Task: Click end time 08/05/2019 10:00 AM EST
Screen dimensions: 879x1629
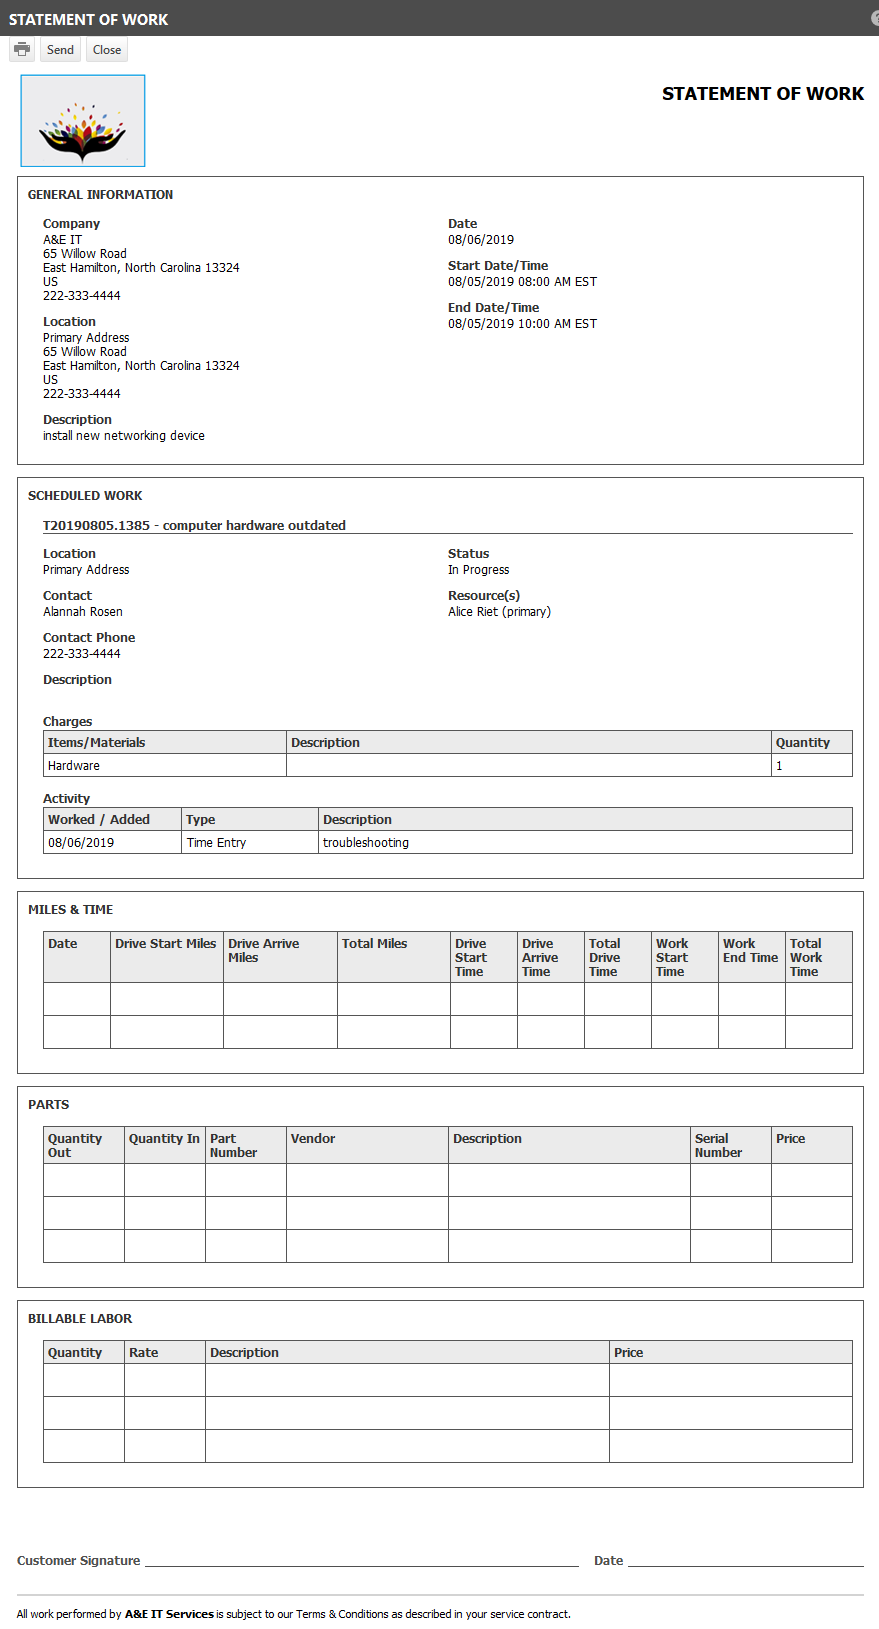Action: (x=522, y=324)
